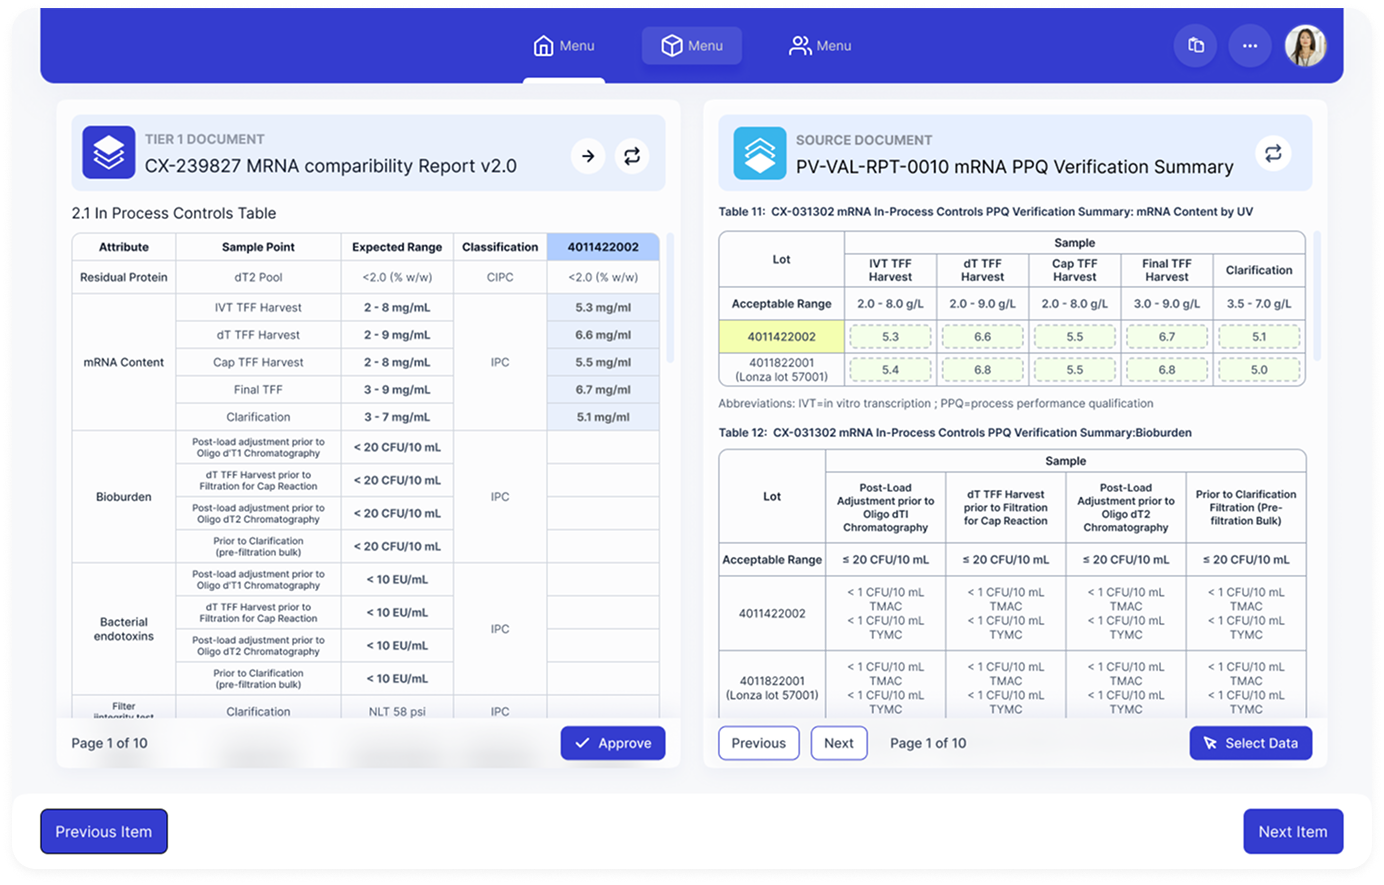The image size is (1384, 885).
Task: Click the refresh icon on the Source Document card
Action: click(x=1273, y=153)
